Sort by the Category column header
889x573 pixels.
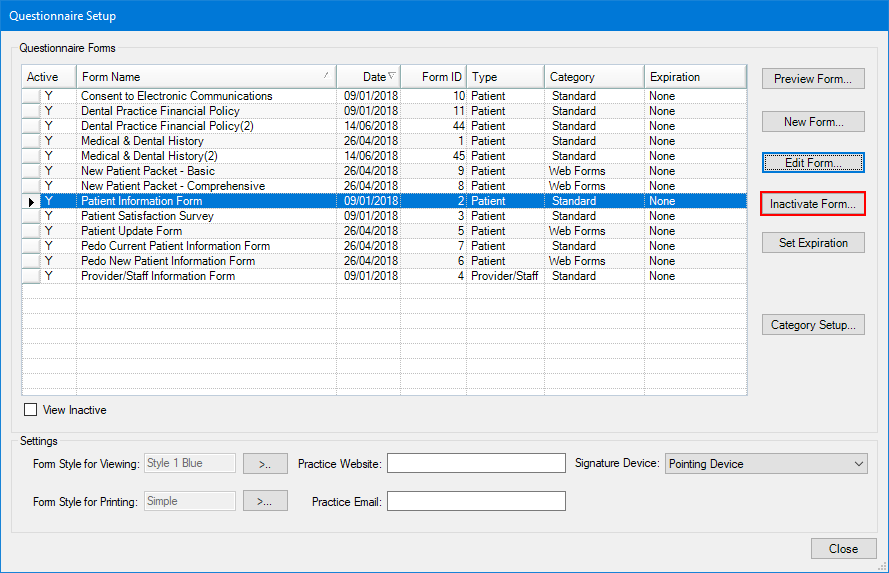click(x=594, y=77)
